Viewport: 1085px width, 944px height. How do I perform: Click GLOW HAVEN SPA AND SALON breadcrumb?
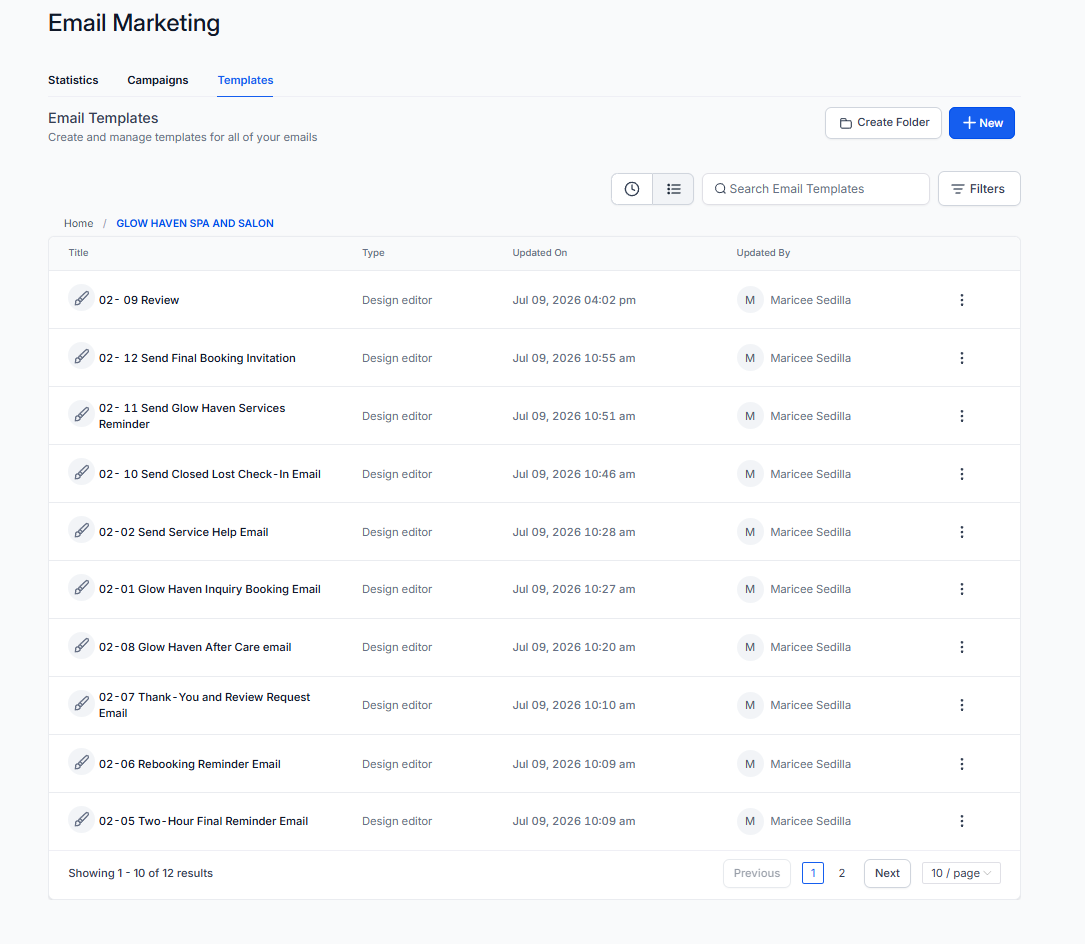(195, 224)
